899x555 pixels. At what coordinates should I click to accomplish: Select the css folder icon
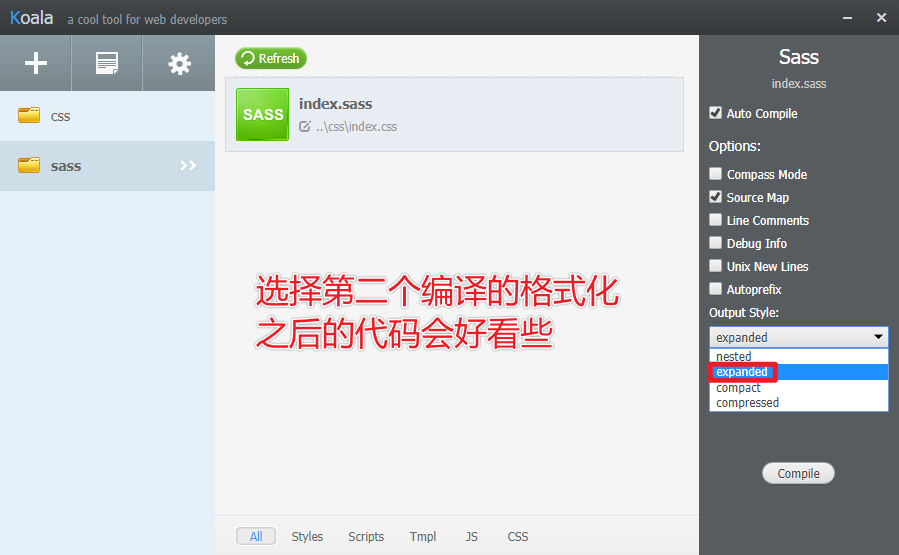point(29,115)
